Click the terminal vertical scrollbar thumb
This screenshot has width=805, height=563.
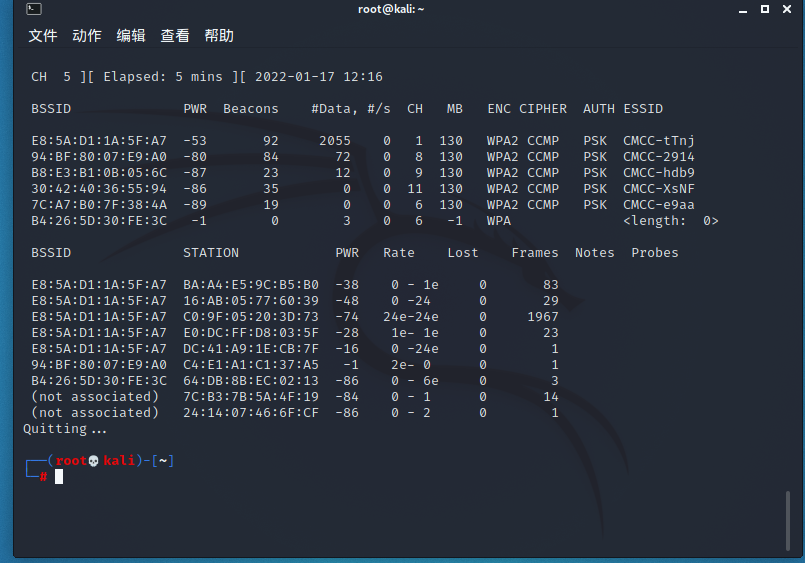[x=788, y=520]
